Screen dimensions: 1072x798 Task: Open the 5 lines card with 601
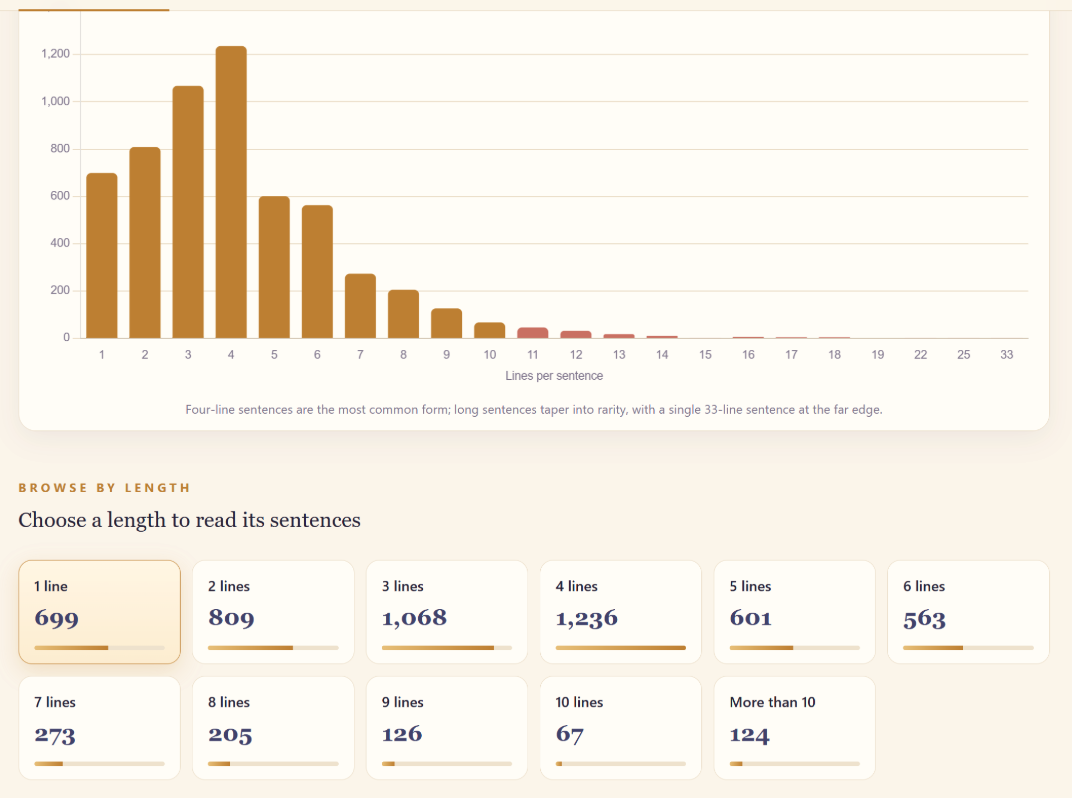click(794, 612)
